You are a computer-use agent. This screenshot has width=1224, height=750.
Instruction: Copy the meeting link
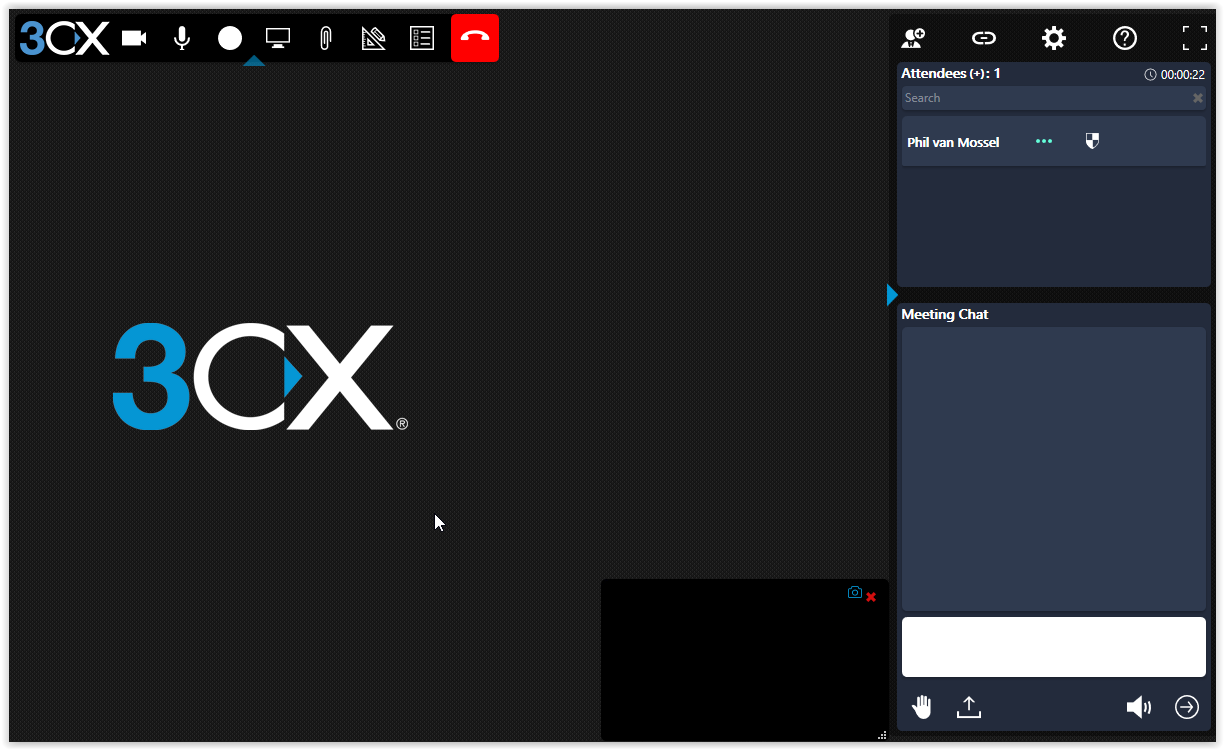(984, 38)
